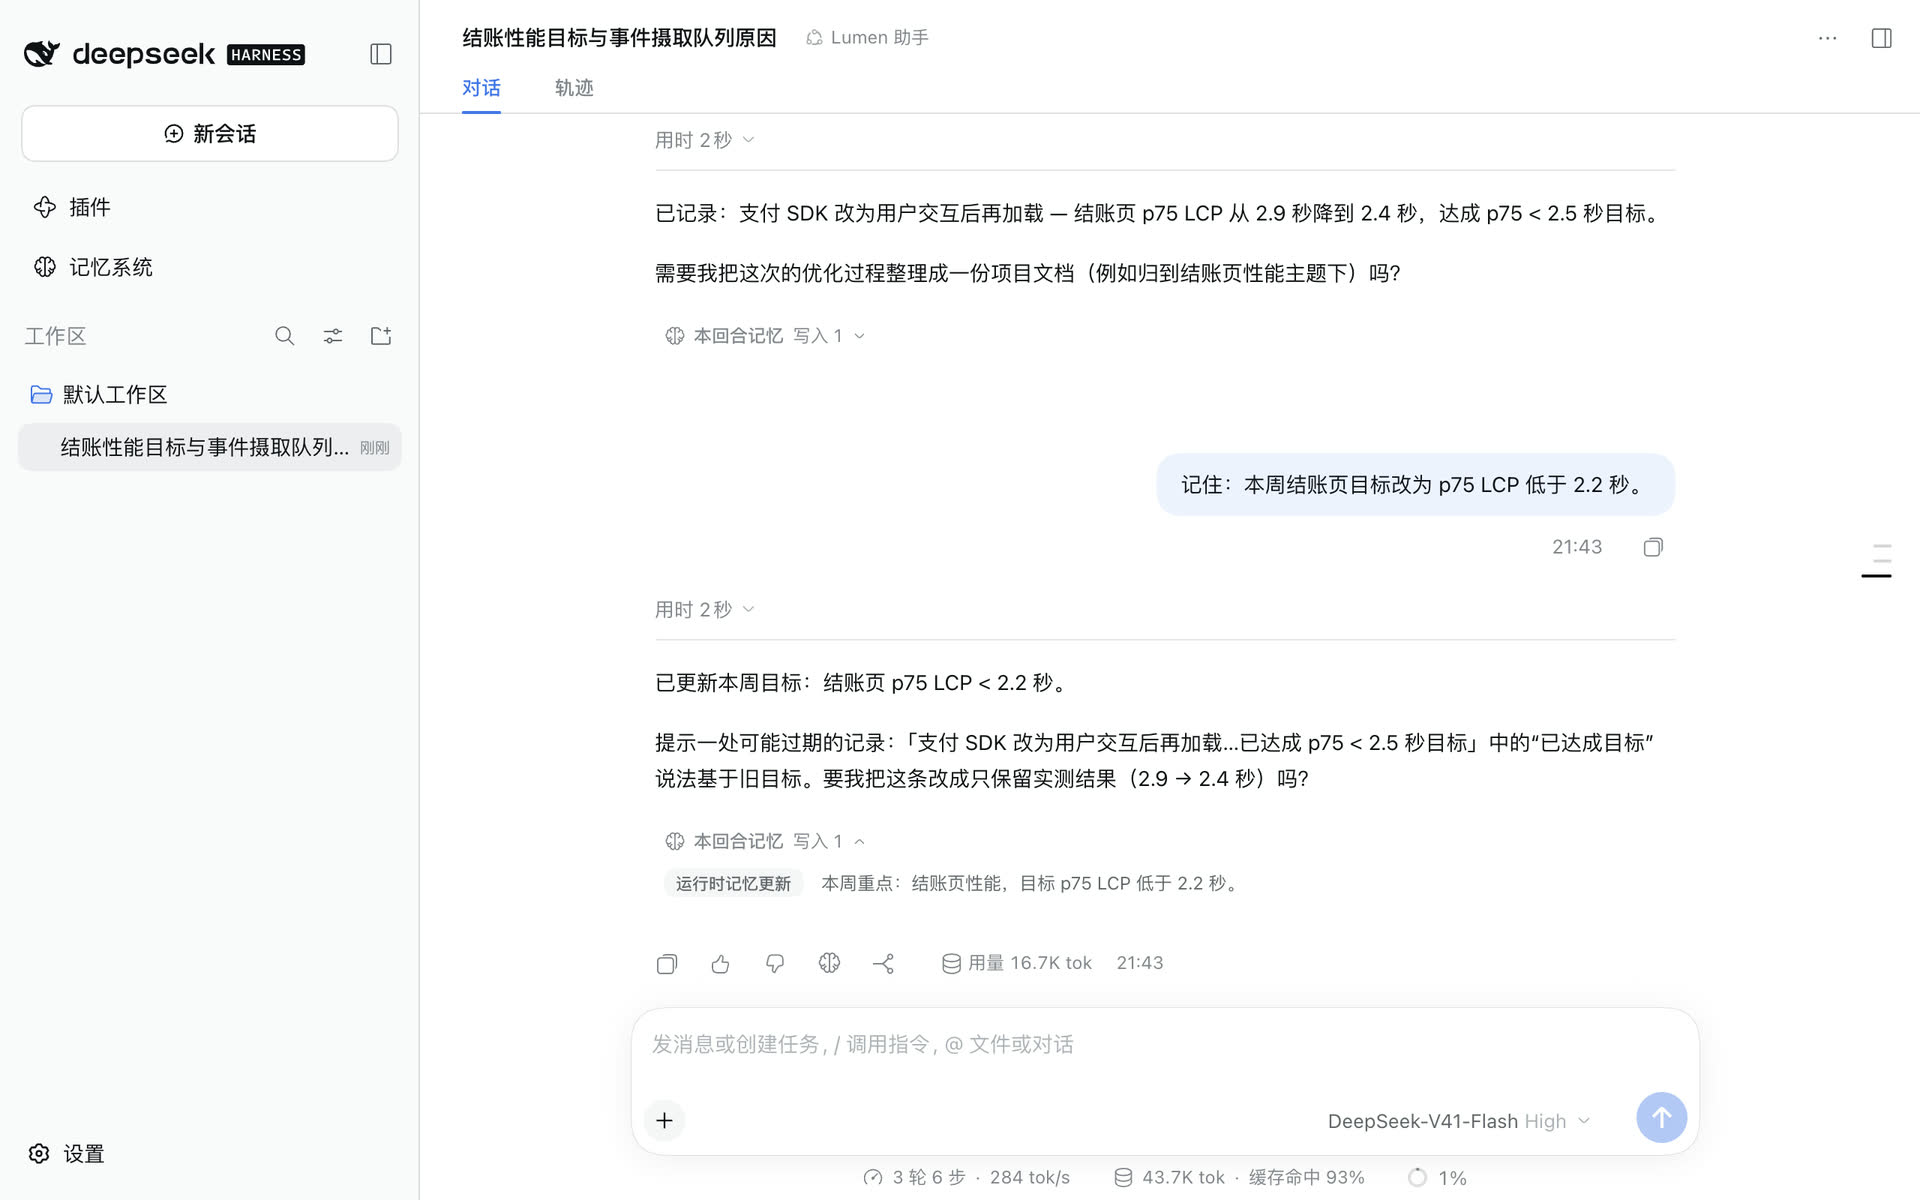Screen dimensions: 1920x1200
Task: Click the 用量 16.7K tok indicator
Action: tap(1017, 964)
